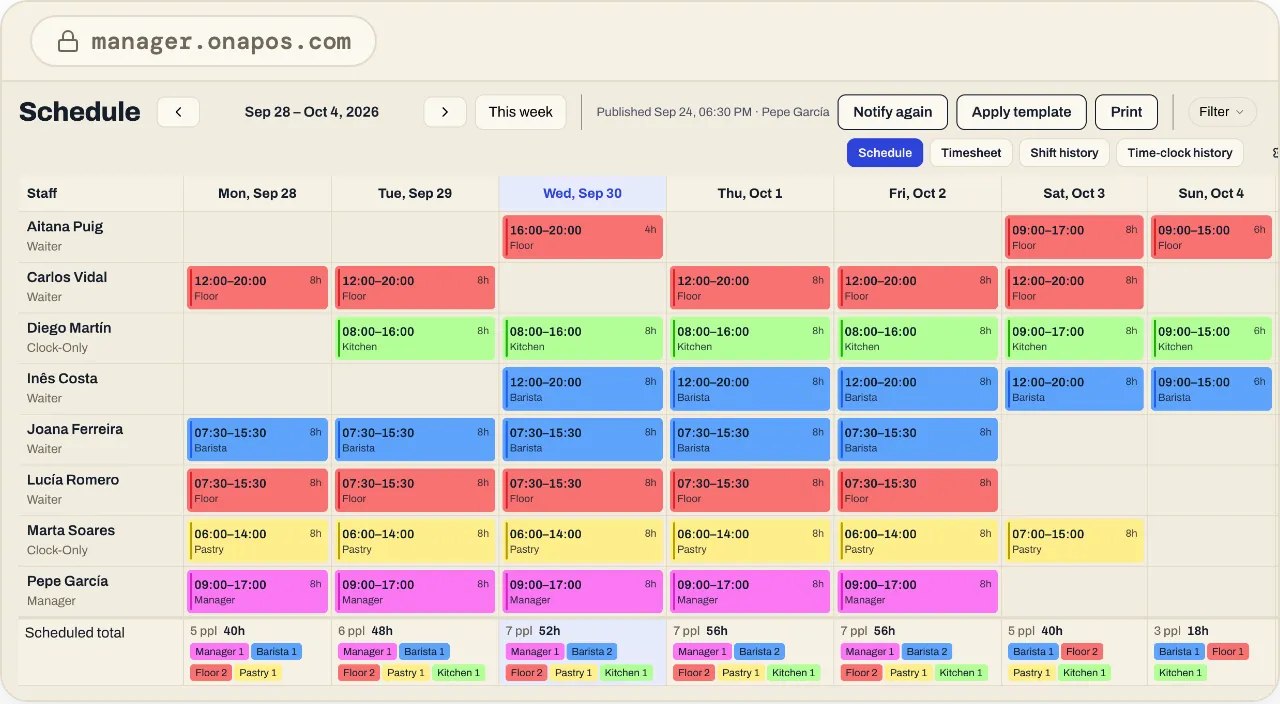Click staff name Diego Martín
Screen dimensions: 1280x704
pyautogui.click(x=69, y=328)
